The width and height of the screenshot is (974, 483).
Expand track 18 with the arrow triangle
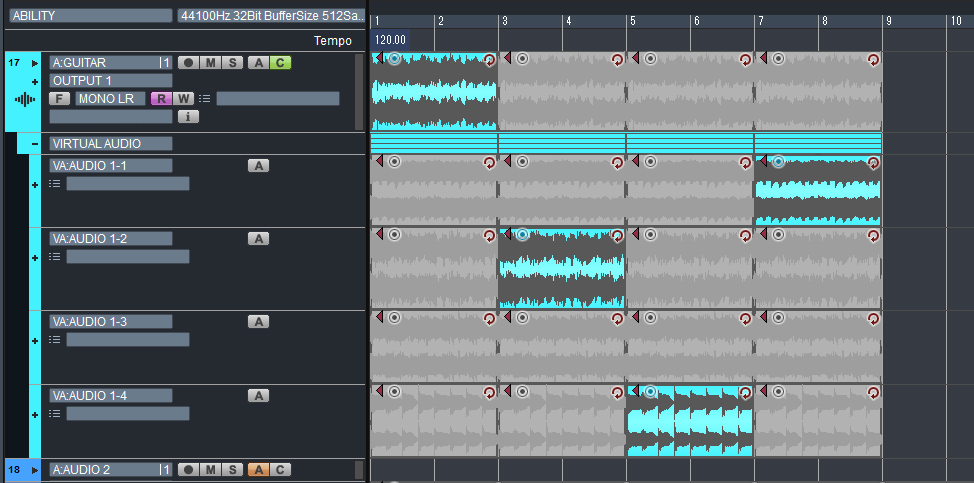click(x=35, y=470)
